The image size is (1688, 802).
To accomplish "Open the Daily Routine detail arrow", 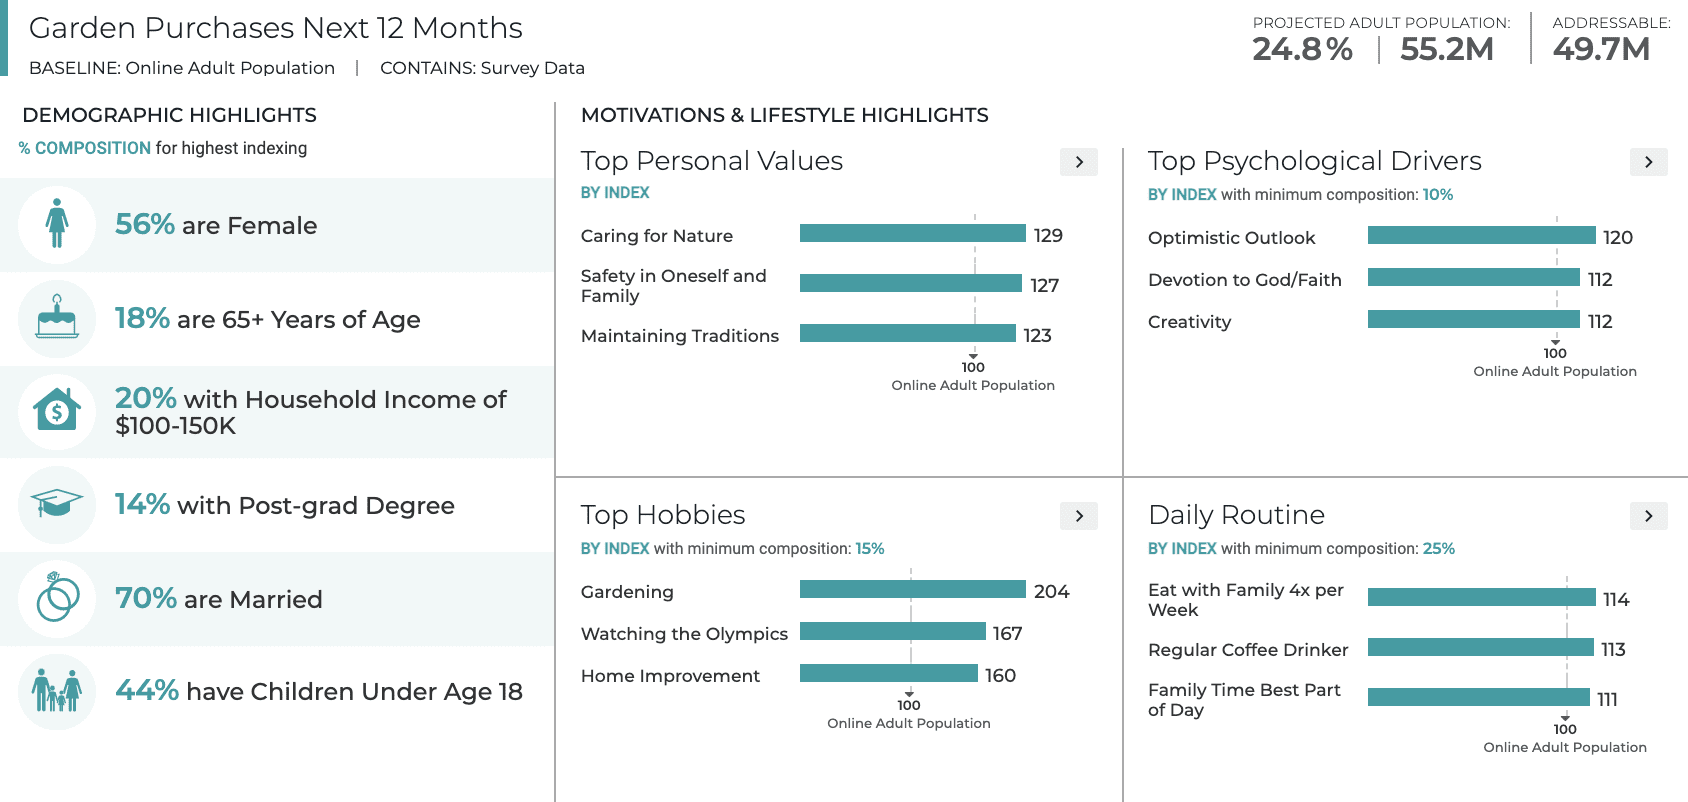I will (x=1648, y=516).
